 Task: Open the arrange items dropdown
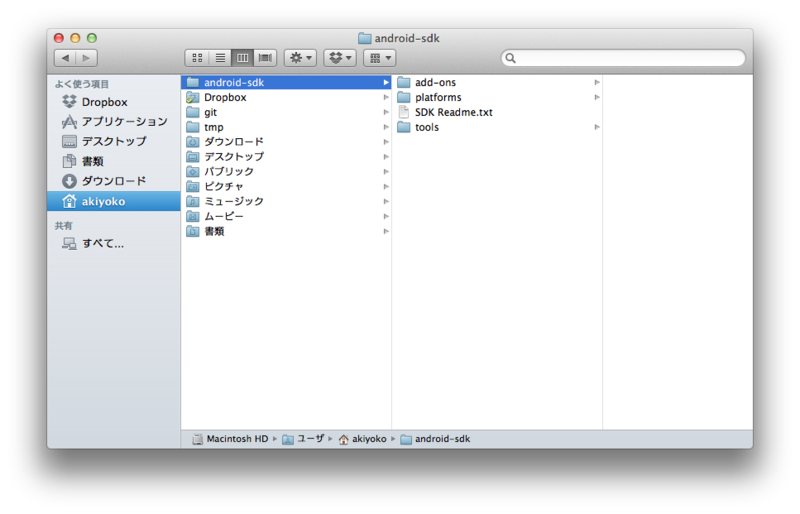click(380, 58)
